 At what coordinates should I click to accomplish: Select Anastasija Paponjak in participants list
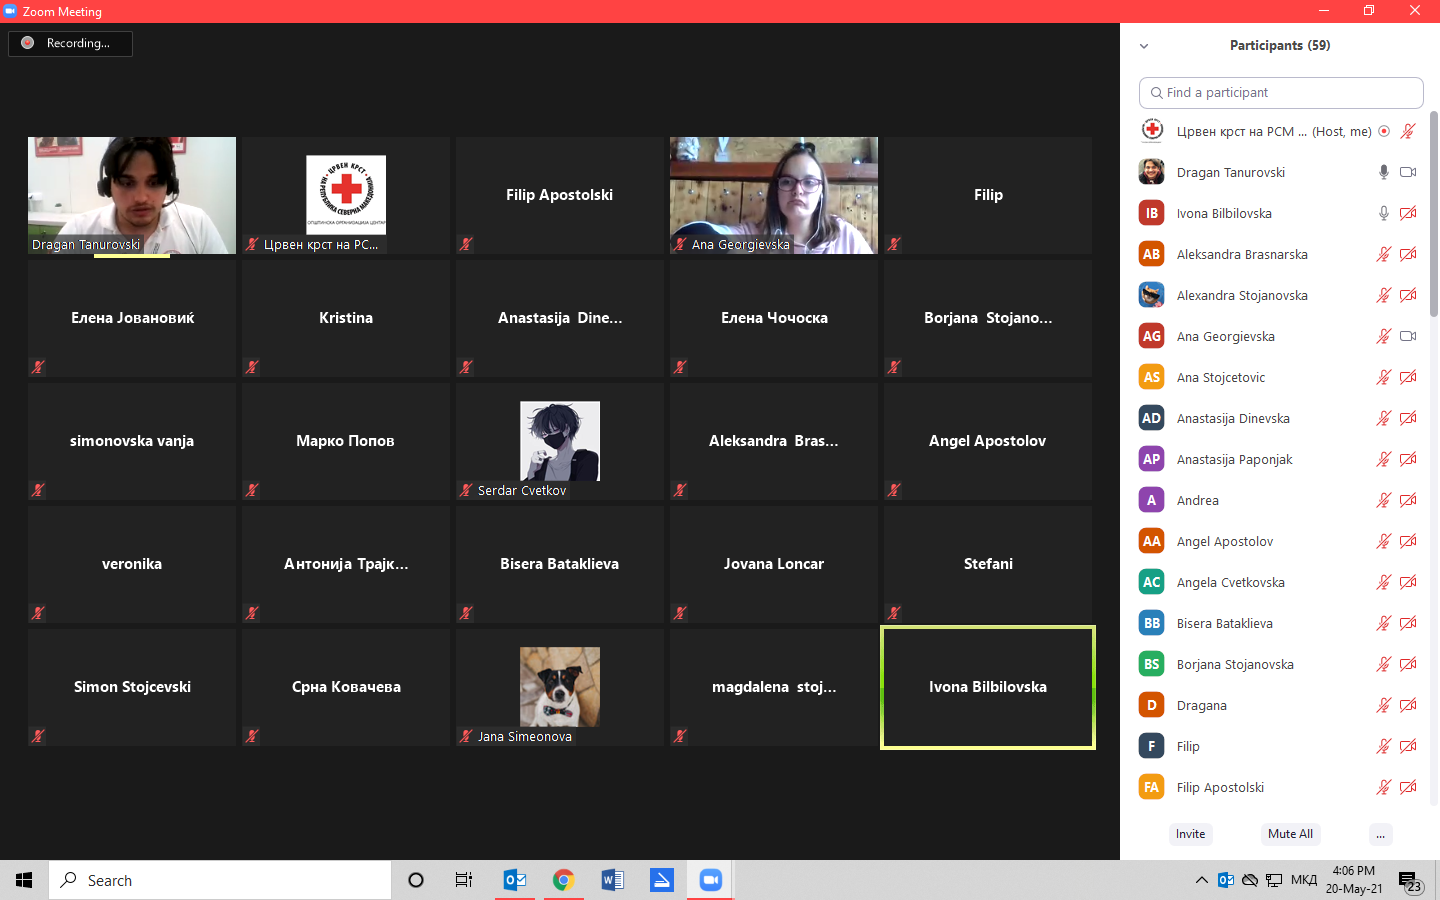coord(1234,459)
